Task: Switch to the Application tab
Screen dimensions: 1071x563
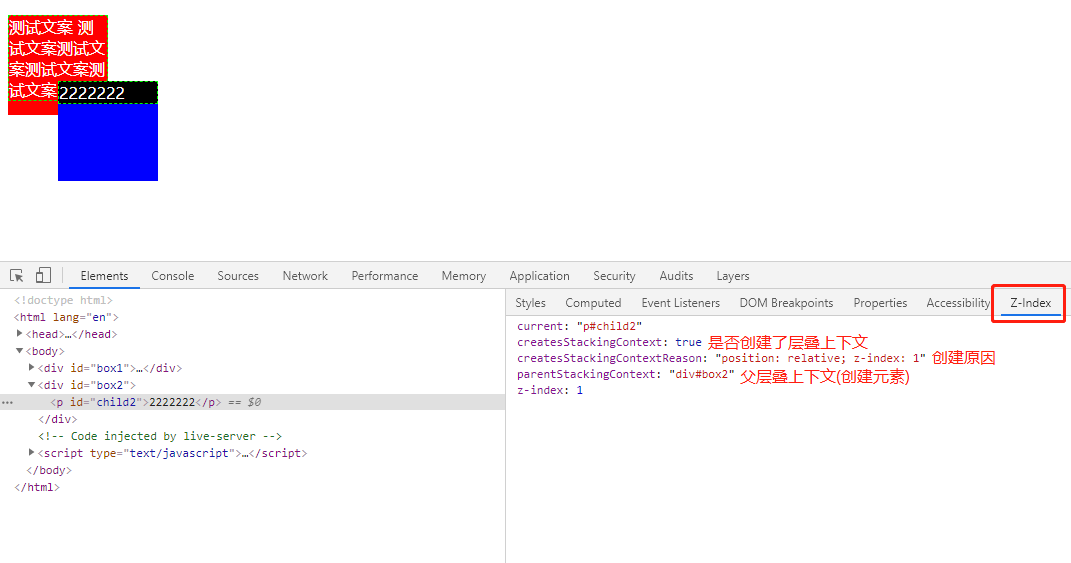Action: click(x=539, y=276)
